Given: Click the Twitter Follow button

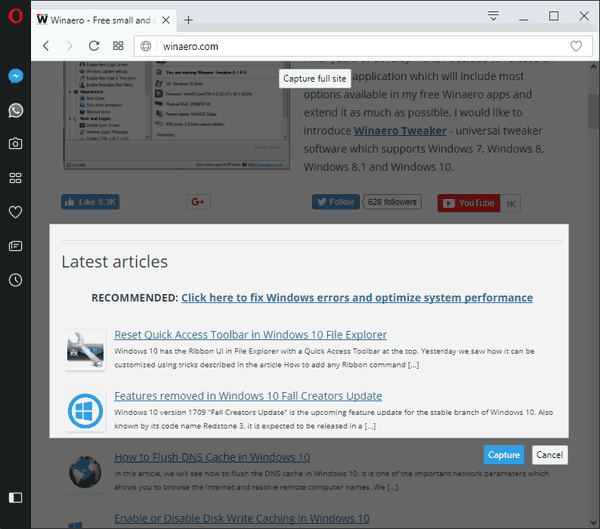Looking at the screenshot, I should pyautogui.click(x=336, y=202).
